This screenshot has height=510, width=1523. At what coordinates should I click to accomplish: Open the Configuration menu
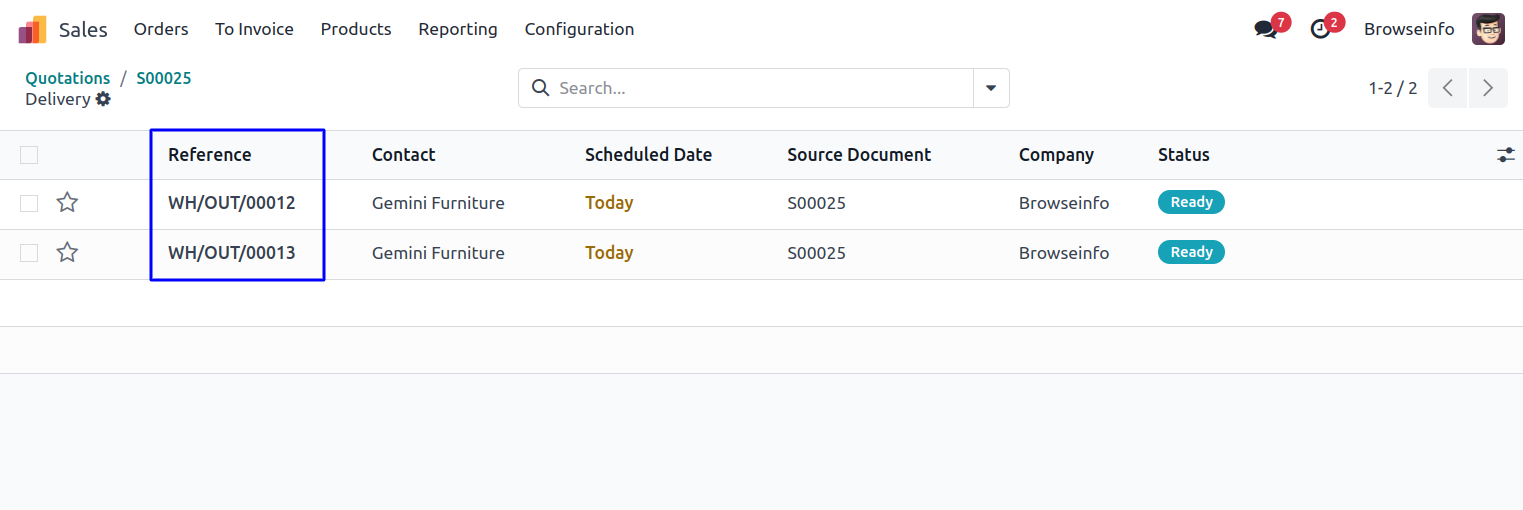pyautogui.click(x=579, y=30)
